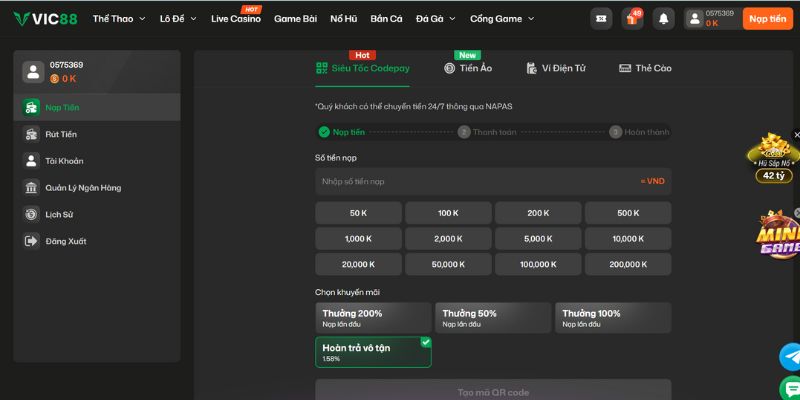Click the VIC88 logo

pos(44,18)
